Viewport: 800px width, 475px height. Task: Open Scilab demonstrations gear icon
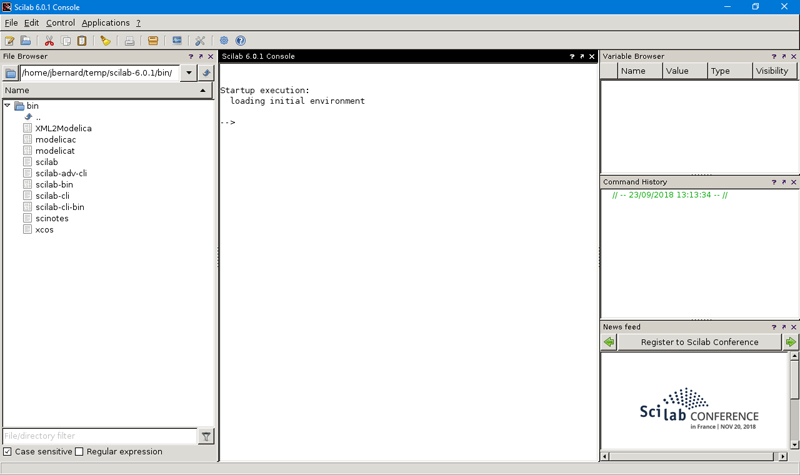pyautogui.click(x=224, y=41)
